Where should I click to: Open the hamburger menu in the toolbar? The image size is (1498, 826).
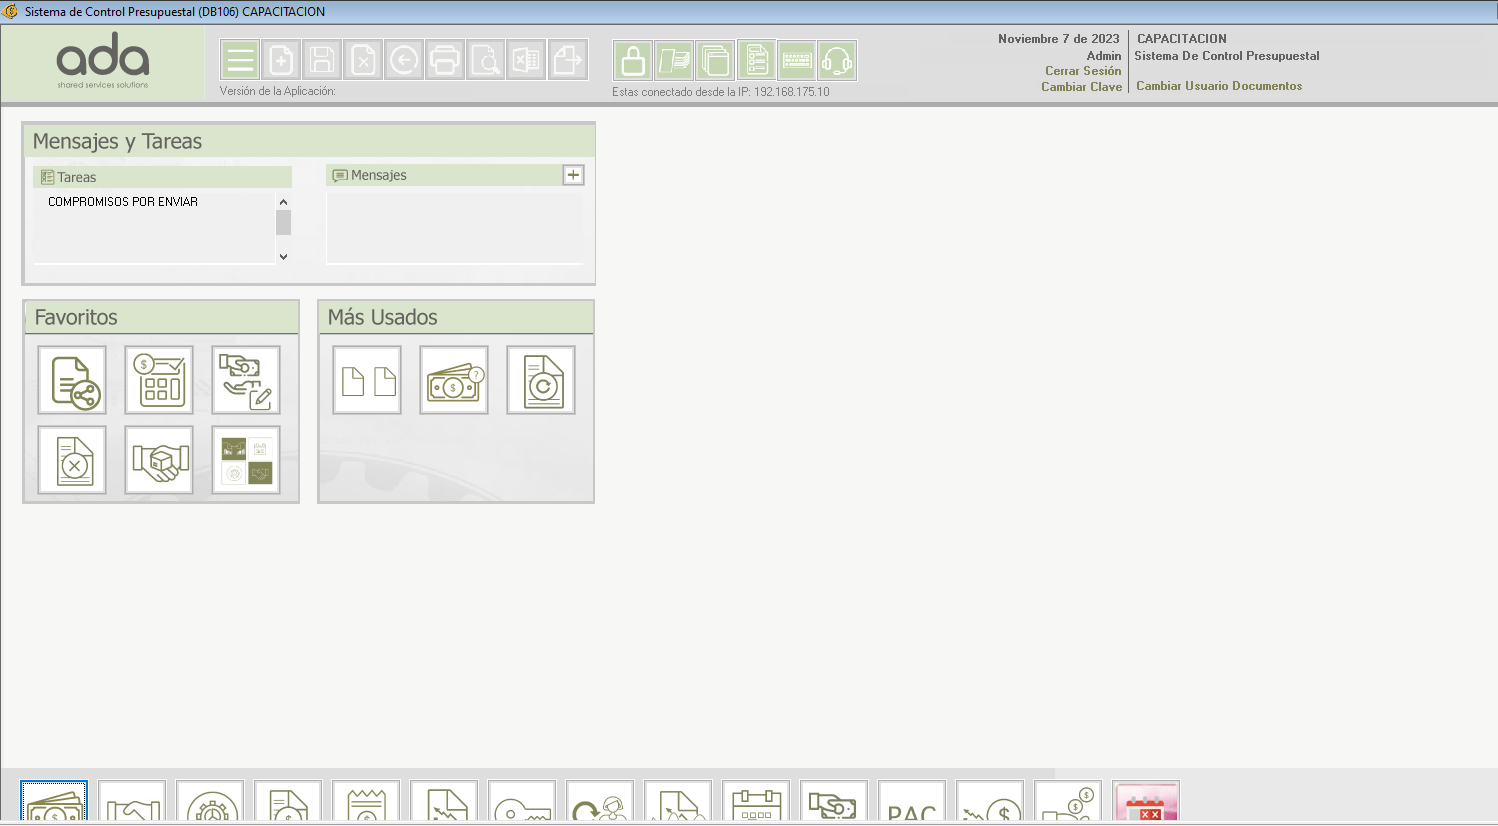tap(240, 61)
